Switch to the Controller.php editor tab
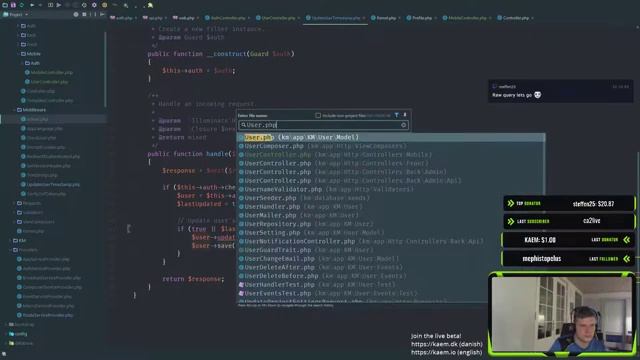The image size is (640, 360). coord(515,18)
